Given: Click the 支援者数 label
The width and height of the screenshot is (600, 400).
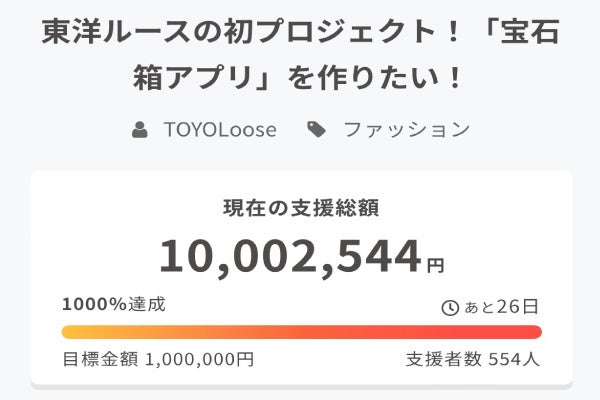Looking at the screenshot, I should 444,359.
